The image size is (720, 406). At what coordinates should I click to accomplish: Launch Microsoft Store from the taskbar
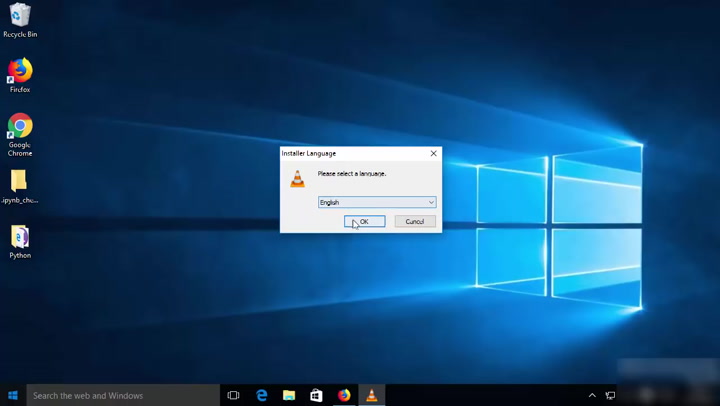(316, 395)
